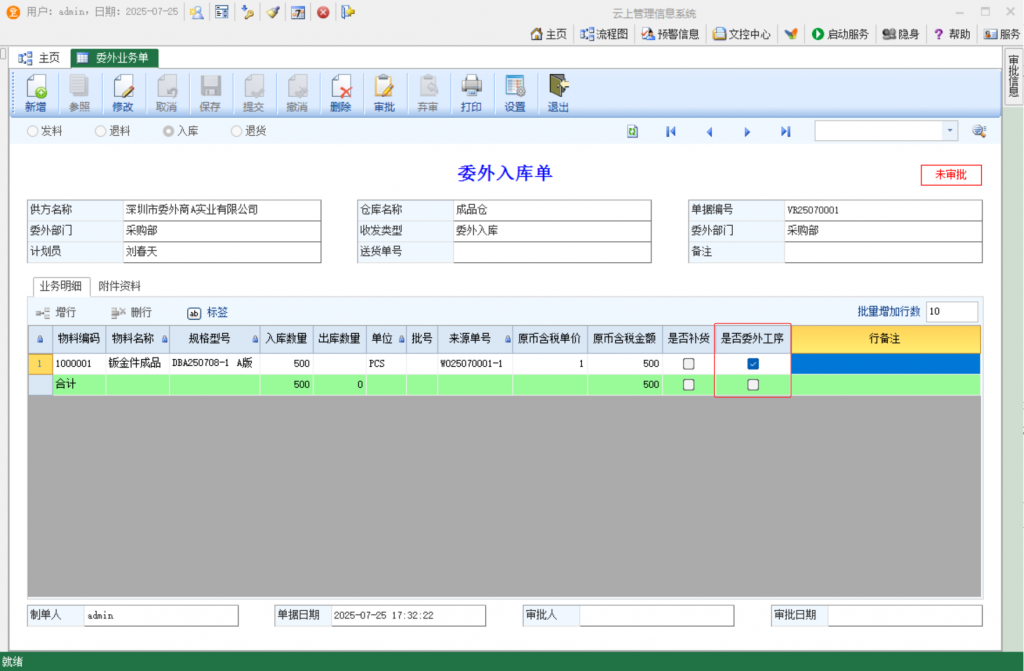Open the 单位 column filter marker

pyautogui.click(x=402, y=339)
